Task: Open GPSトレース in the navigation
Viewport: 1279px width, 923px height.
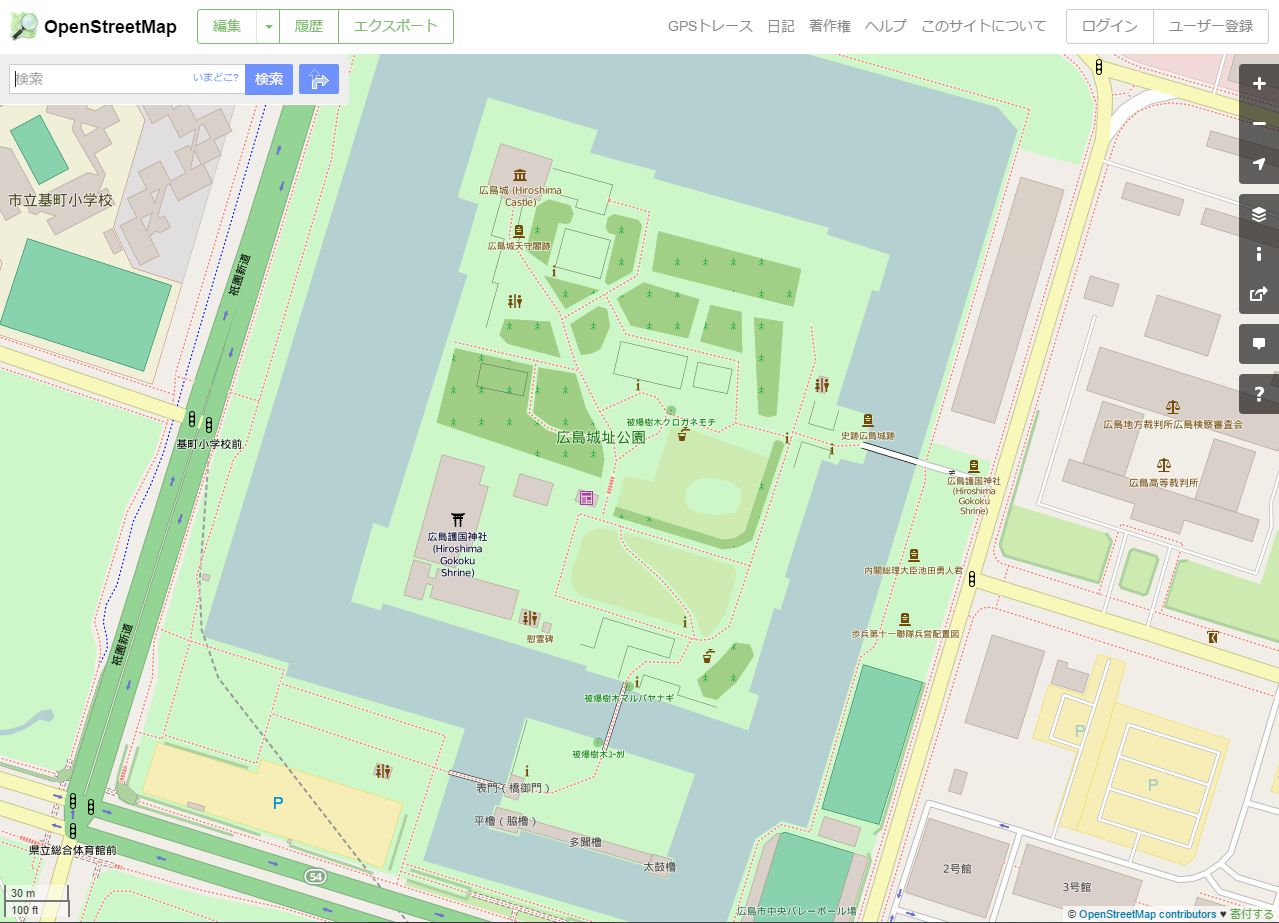Action: pyautogui.click(x=710, y=26)
